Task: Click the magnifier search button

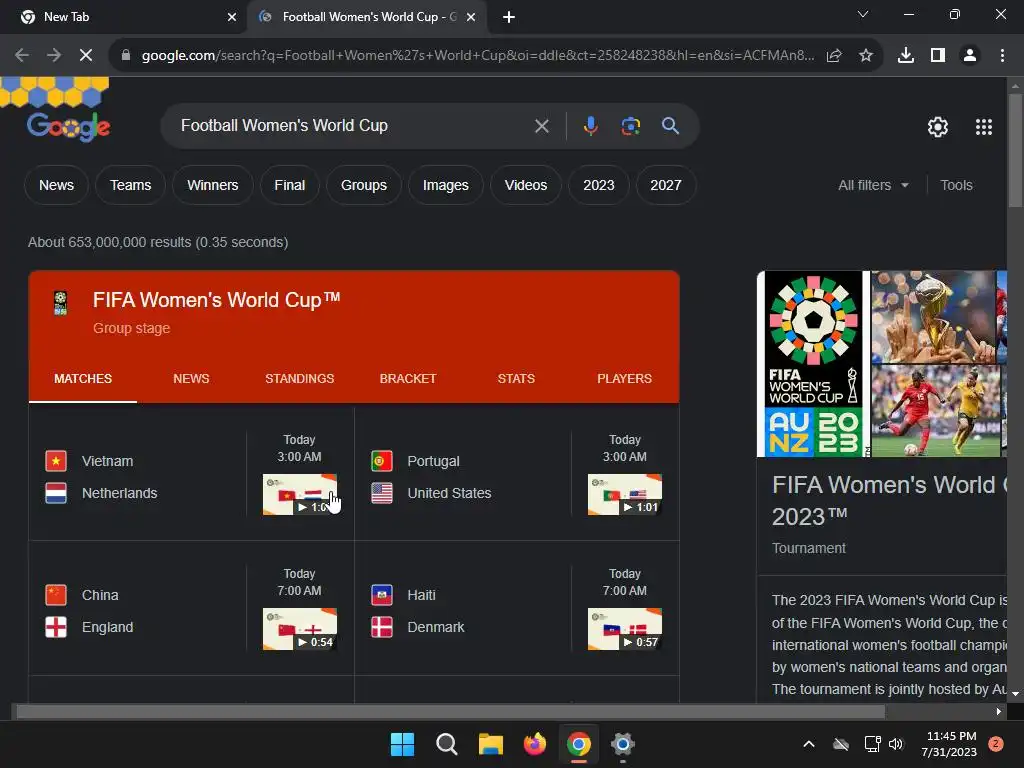Action: [670, 126]
